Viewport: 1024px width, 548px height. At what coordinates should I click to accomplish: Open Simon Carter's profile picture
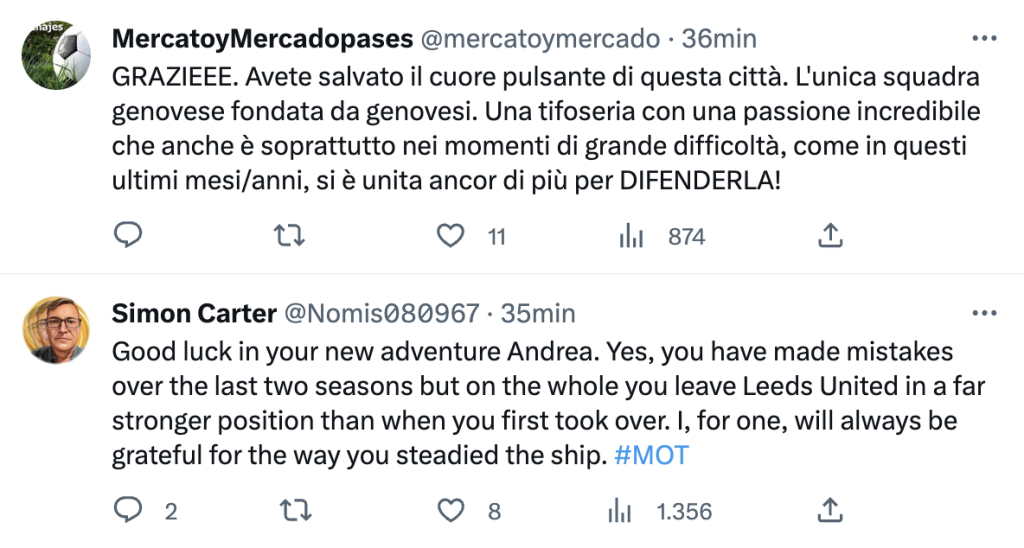point(56,330)
